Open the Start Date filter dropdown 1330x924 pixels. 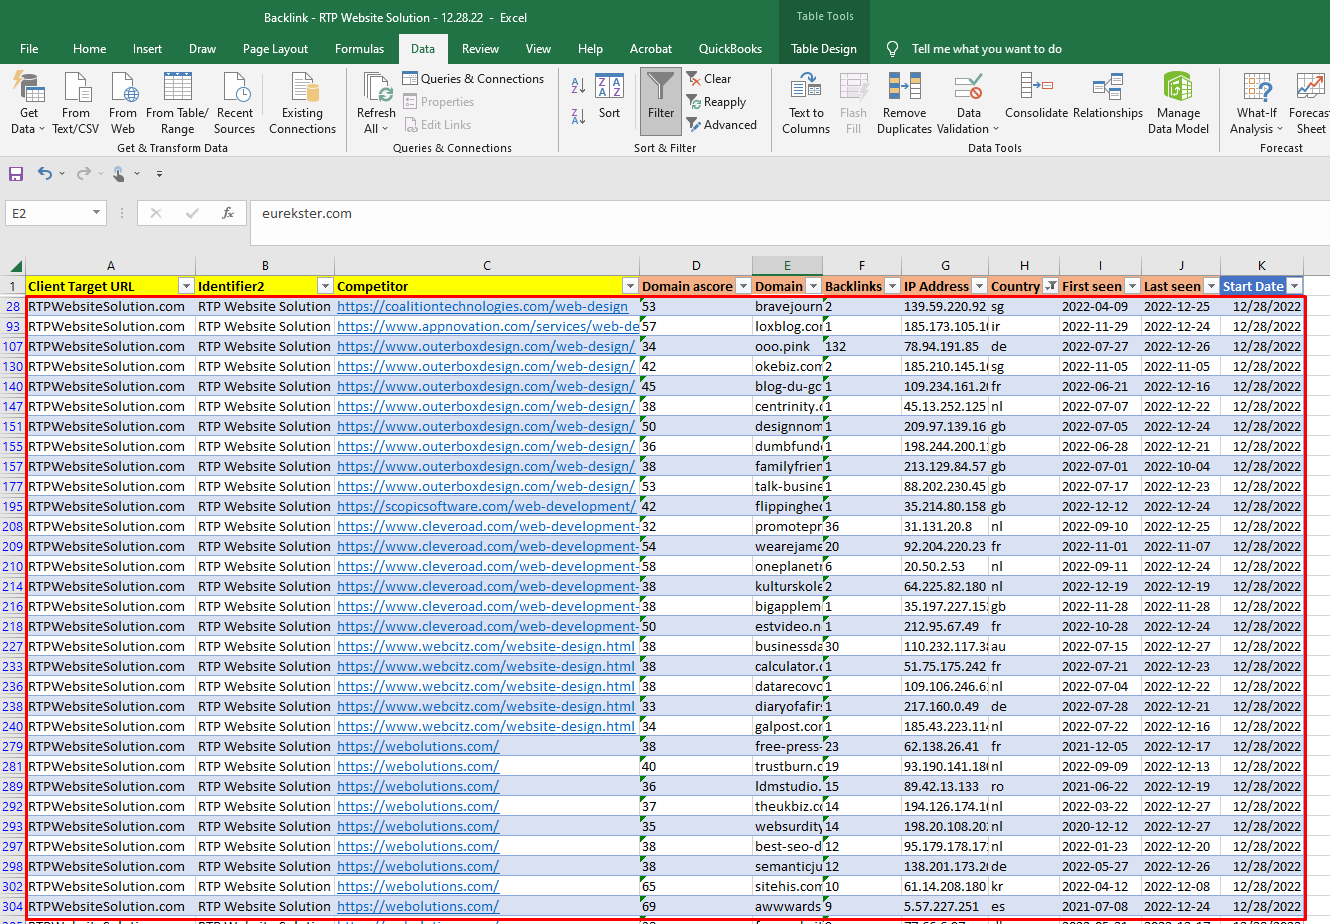pos(1294,286)
